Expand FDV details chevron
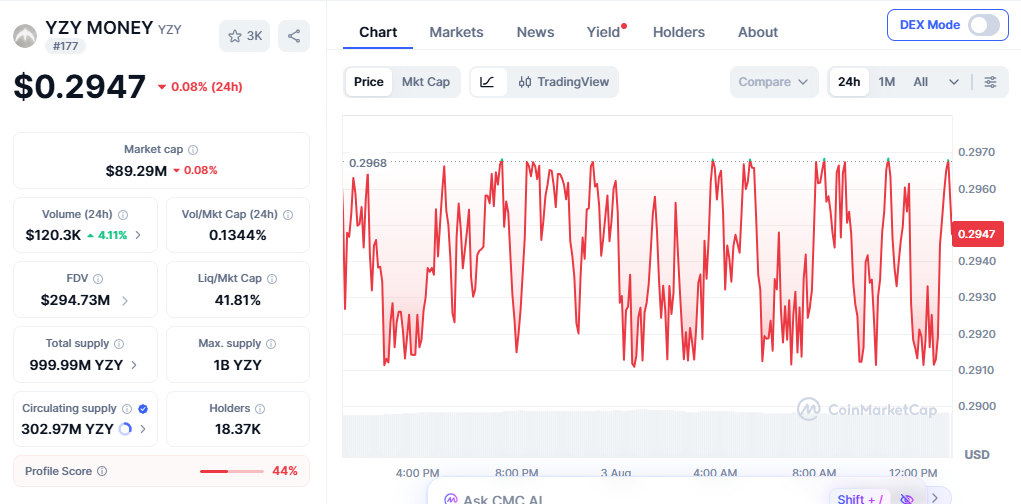Screen dimensions: 1021x504 tap(125, 300)
